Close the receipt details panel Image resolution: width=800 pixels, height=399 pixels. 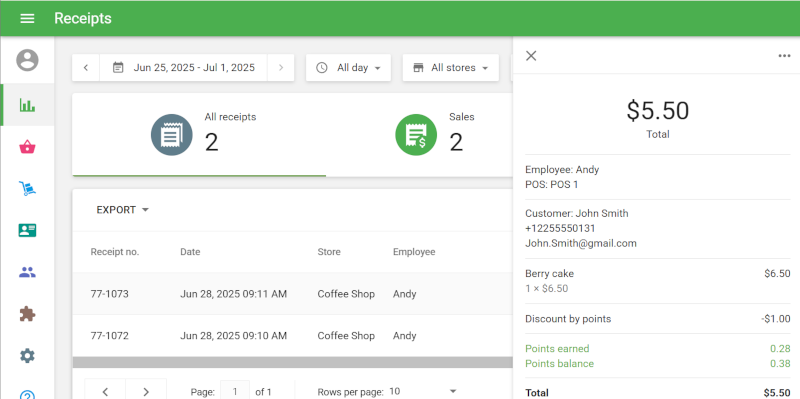531,56
